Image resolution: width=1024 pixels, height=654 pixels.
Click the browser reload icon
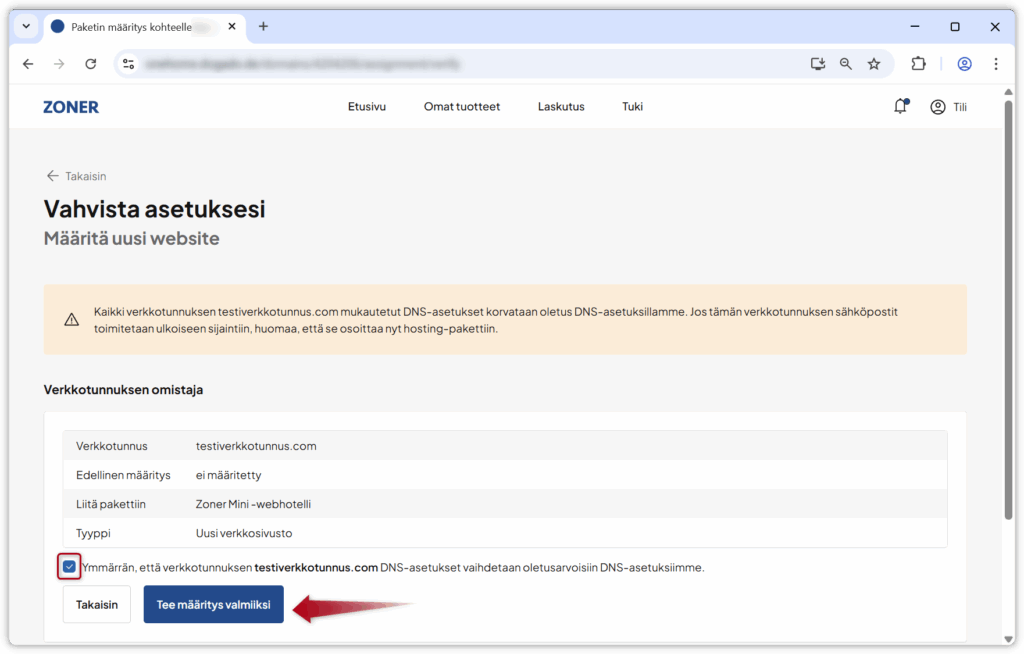tap(90, 64)
